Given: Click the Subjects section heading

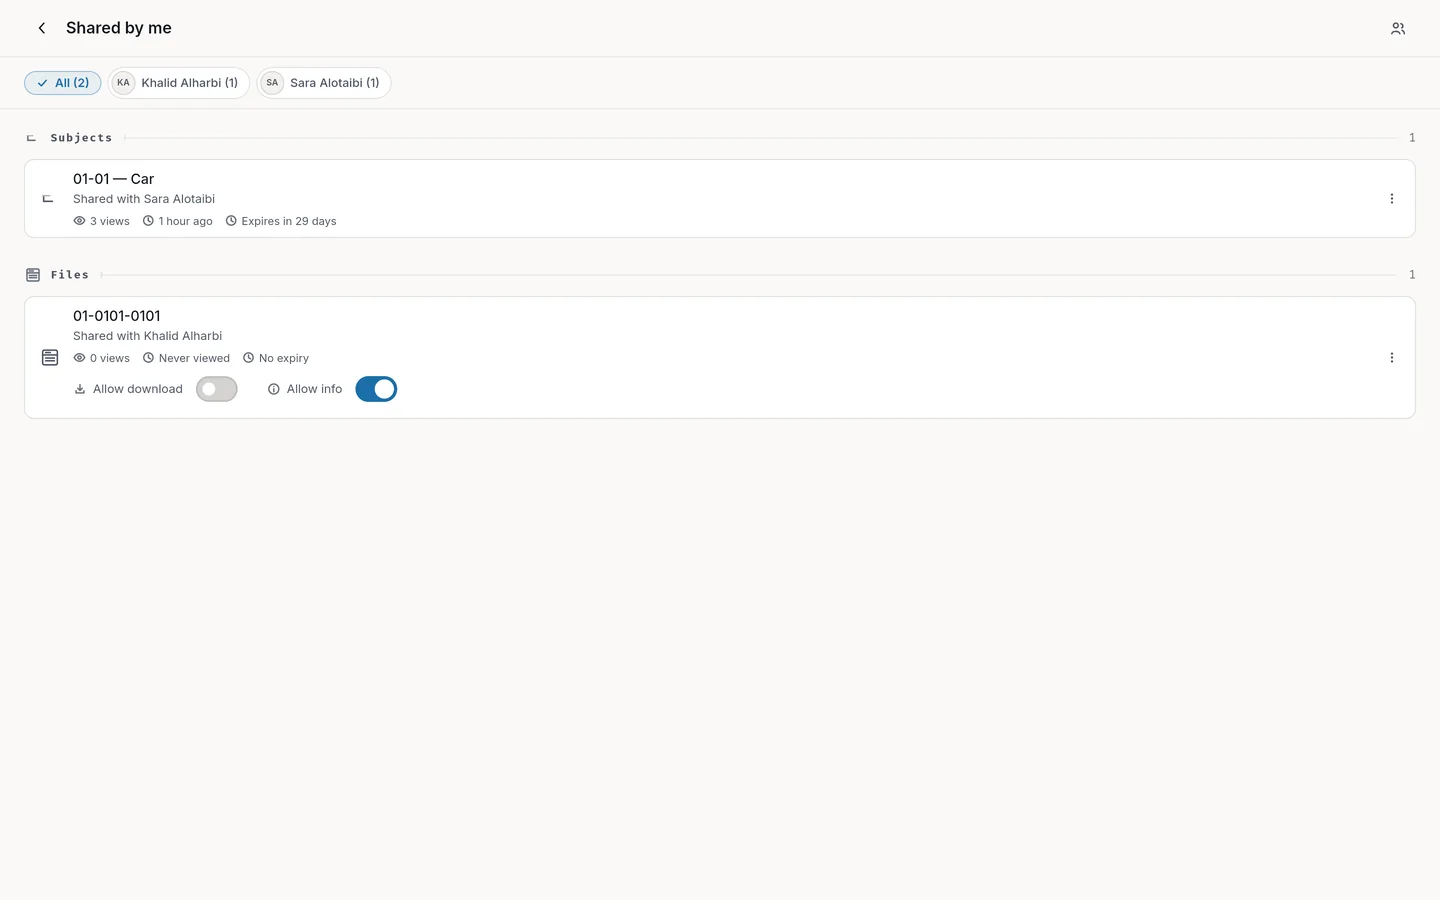Looking at the screenshot, I should click(x=81, y=138).
